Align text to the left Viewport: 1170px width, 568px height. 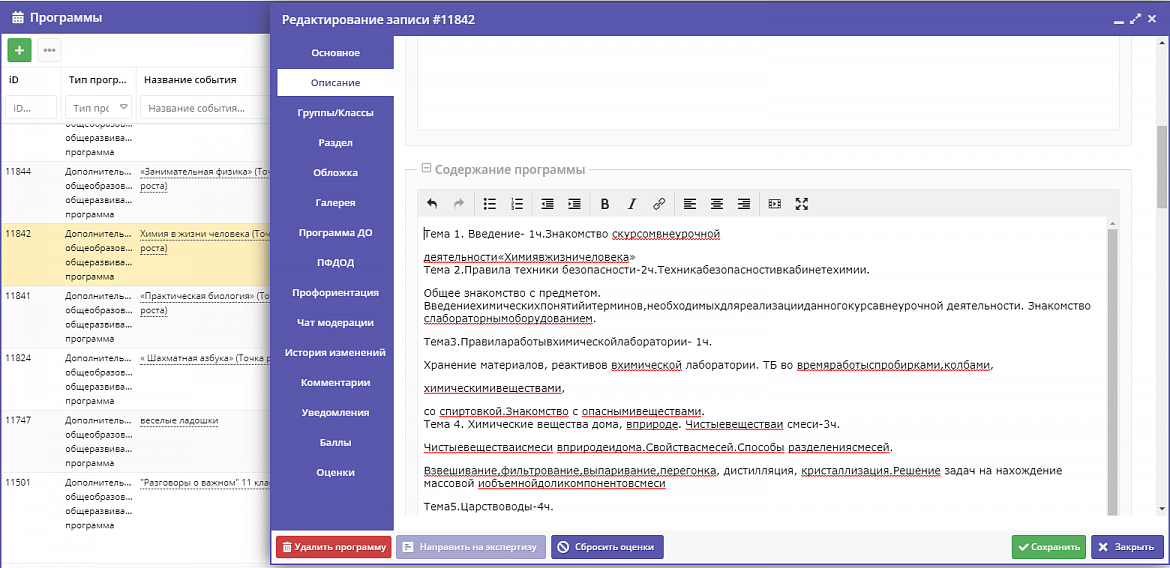690,203
